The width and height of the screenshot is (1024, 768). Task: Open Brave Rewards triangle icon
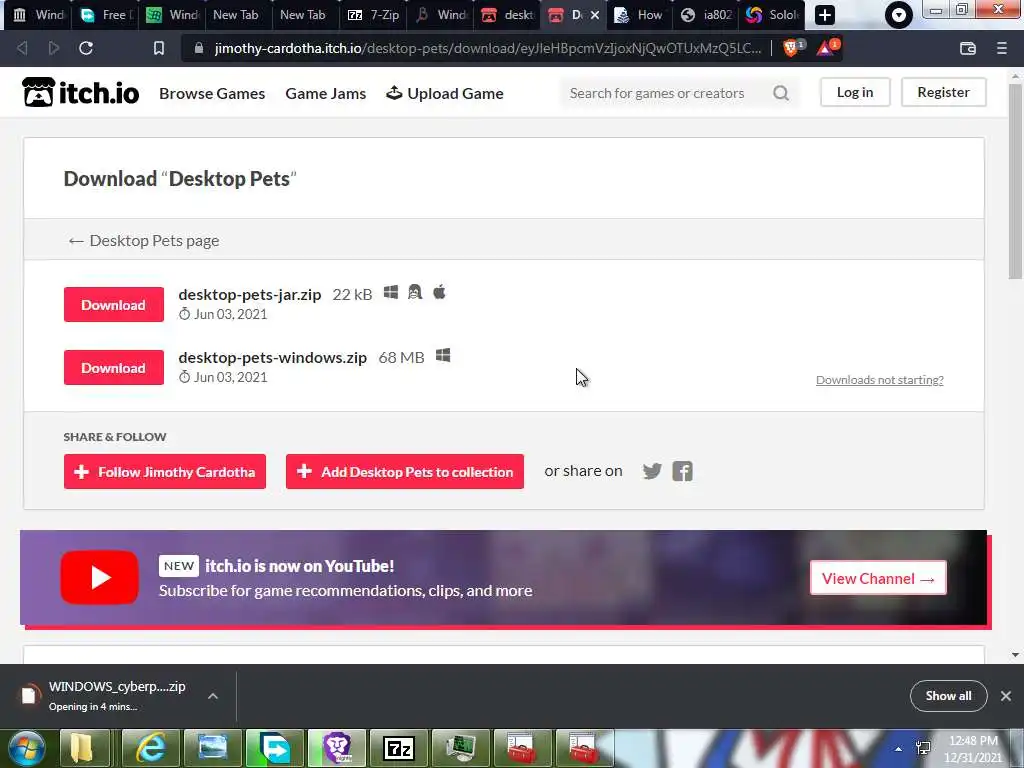coord(825,48)
